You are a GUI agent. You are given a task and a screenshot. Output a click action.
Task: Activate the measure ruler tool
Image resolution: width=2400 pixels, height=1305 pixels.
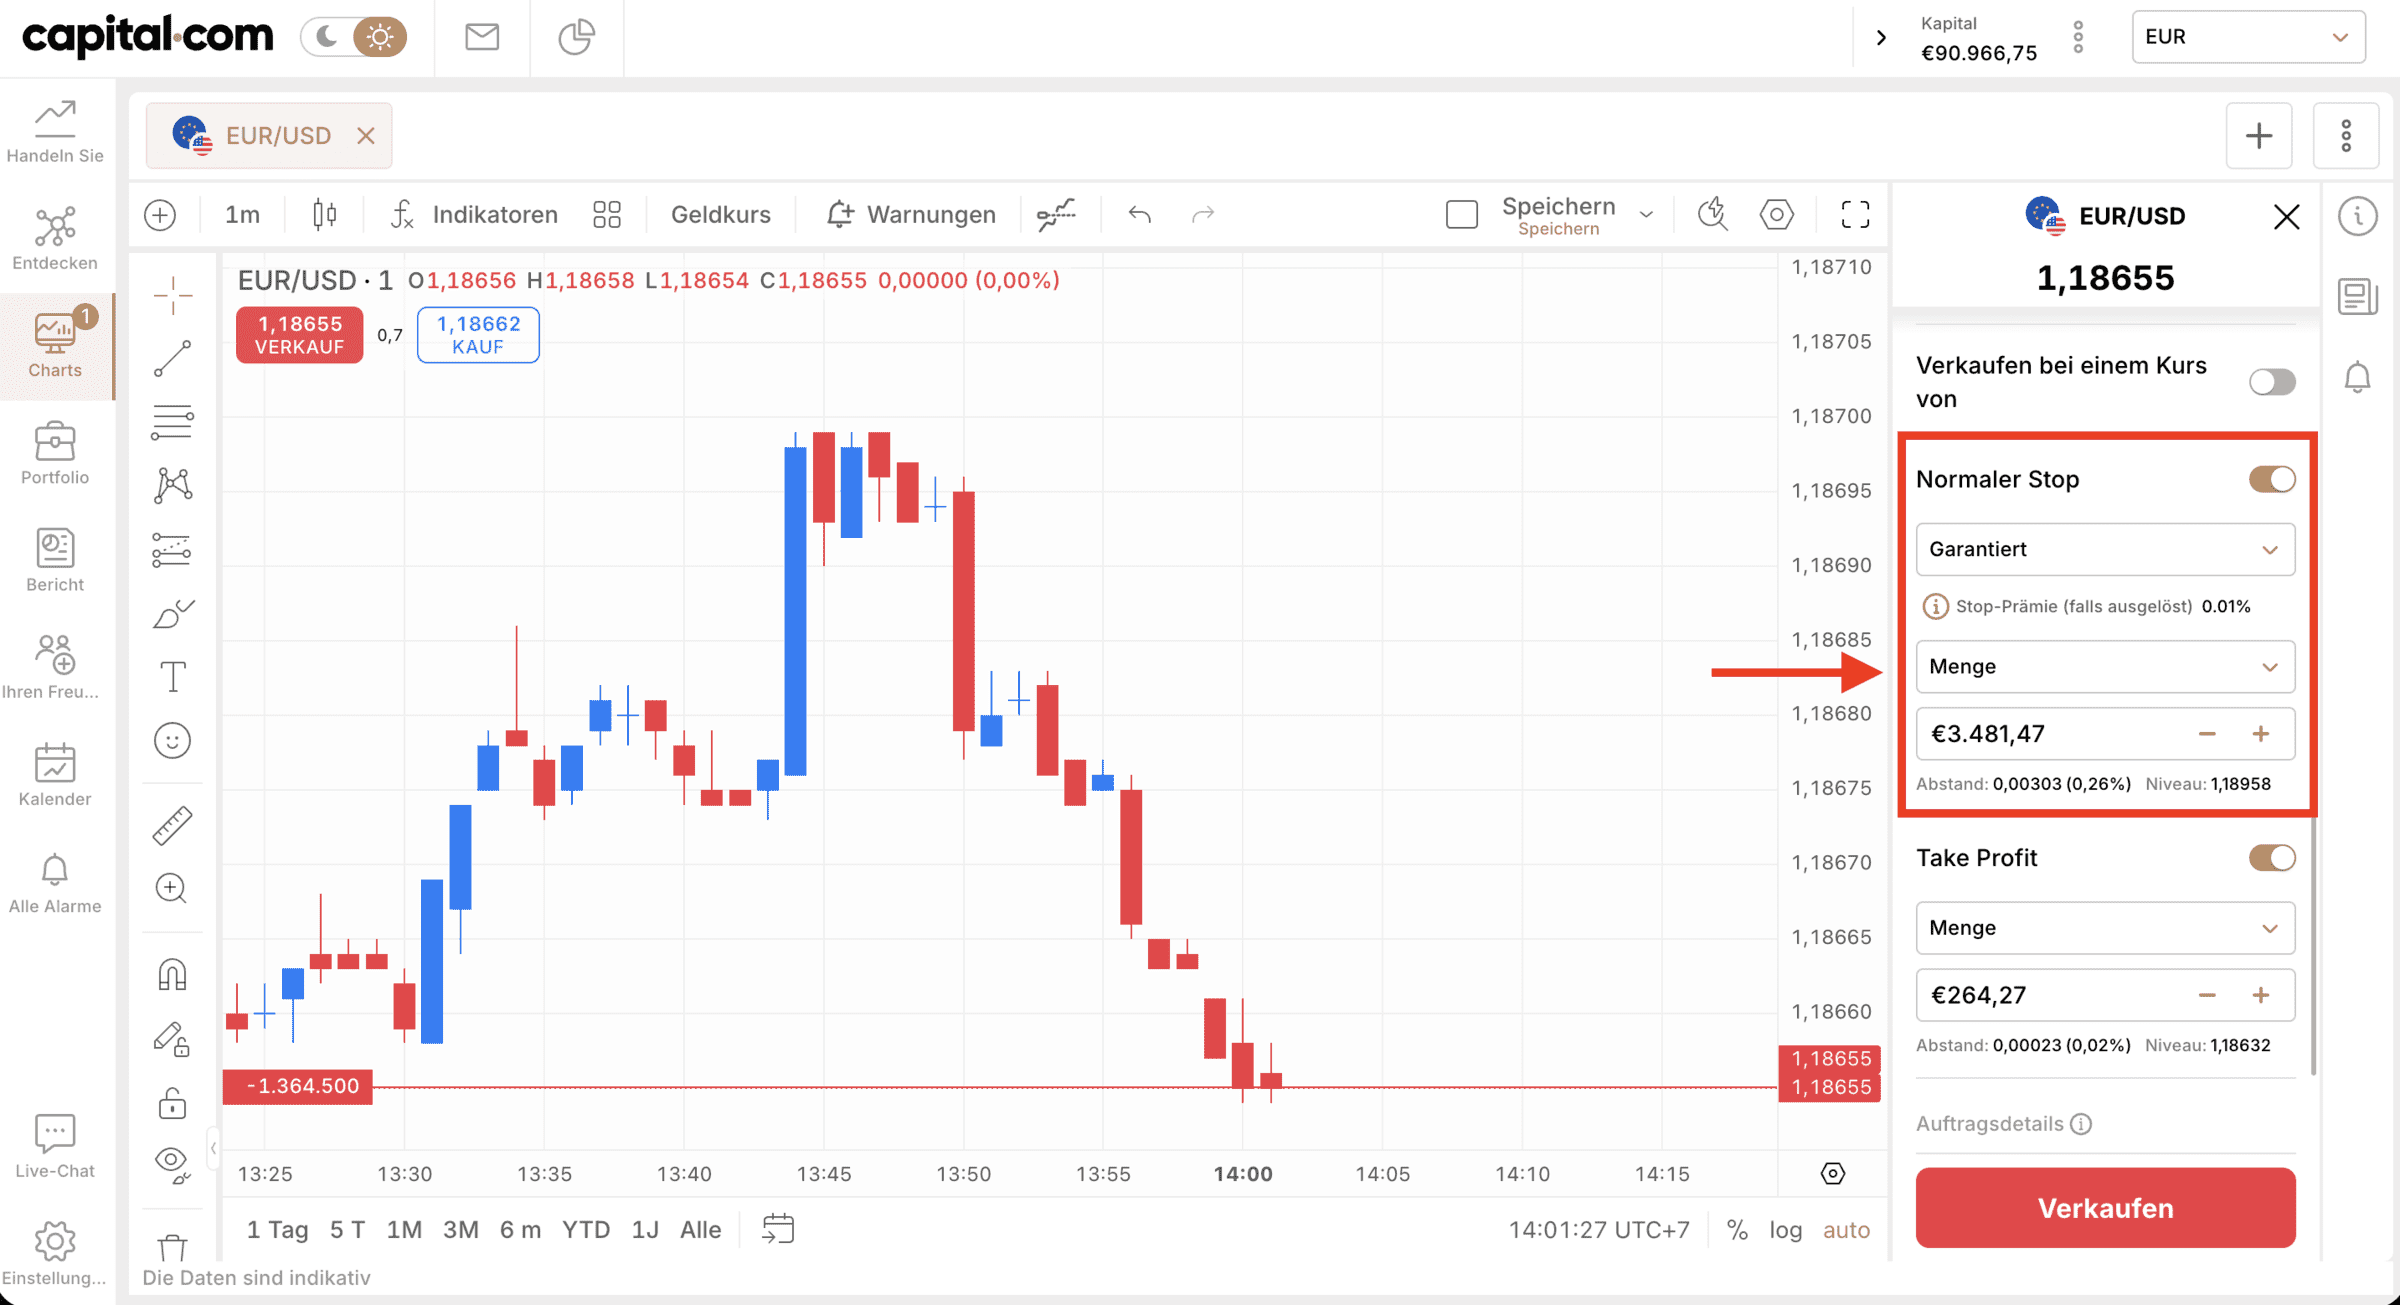(x=172, y=825)
